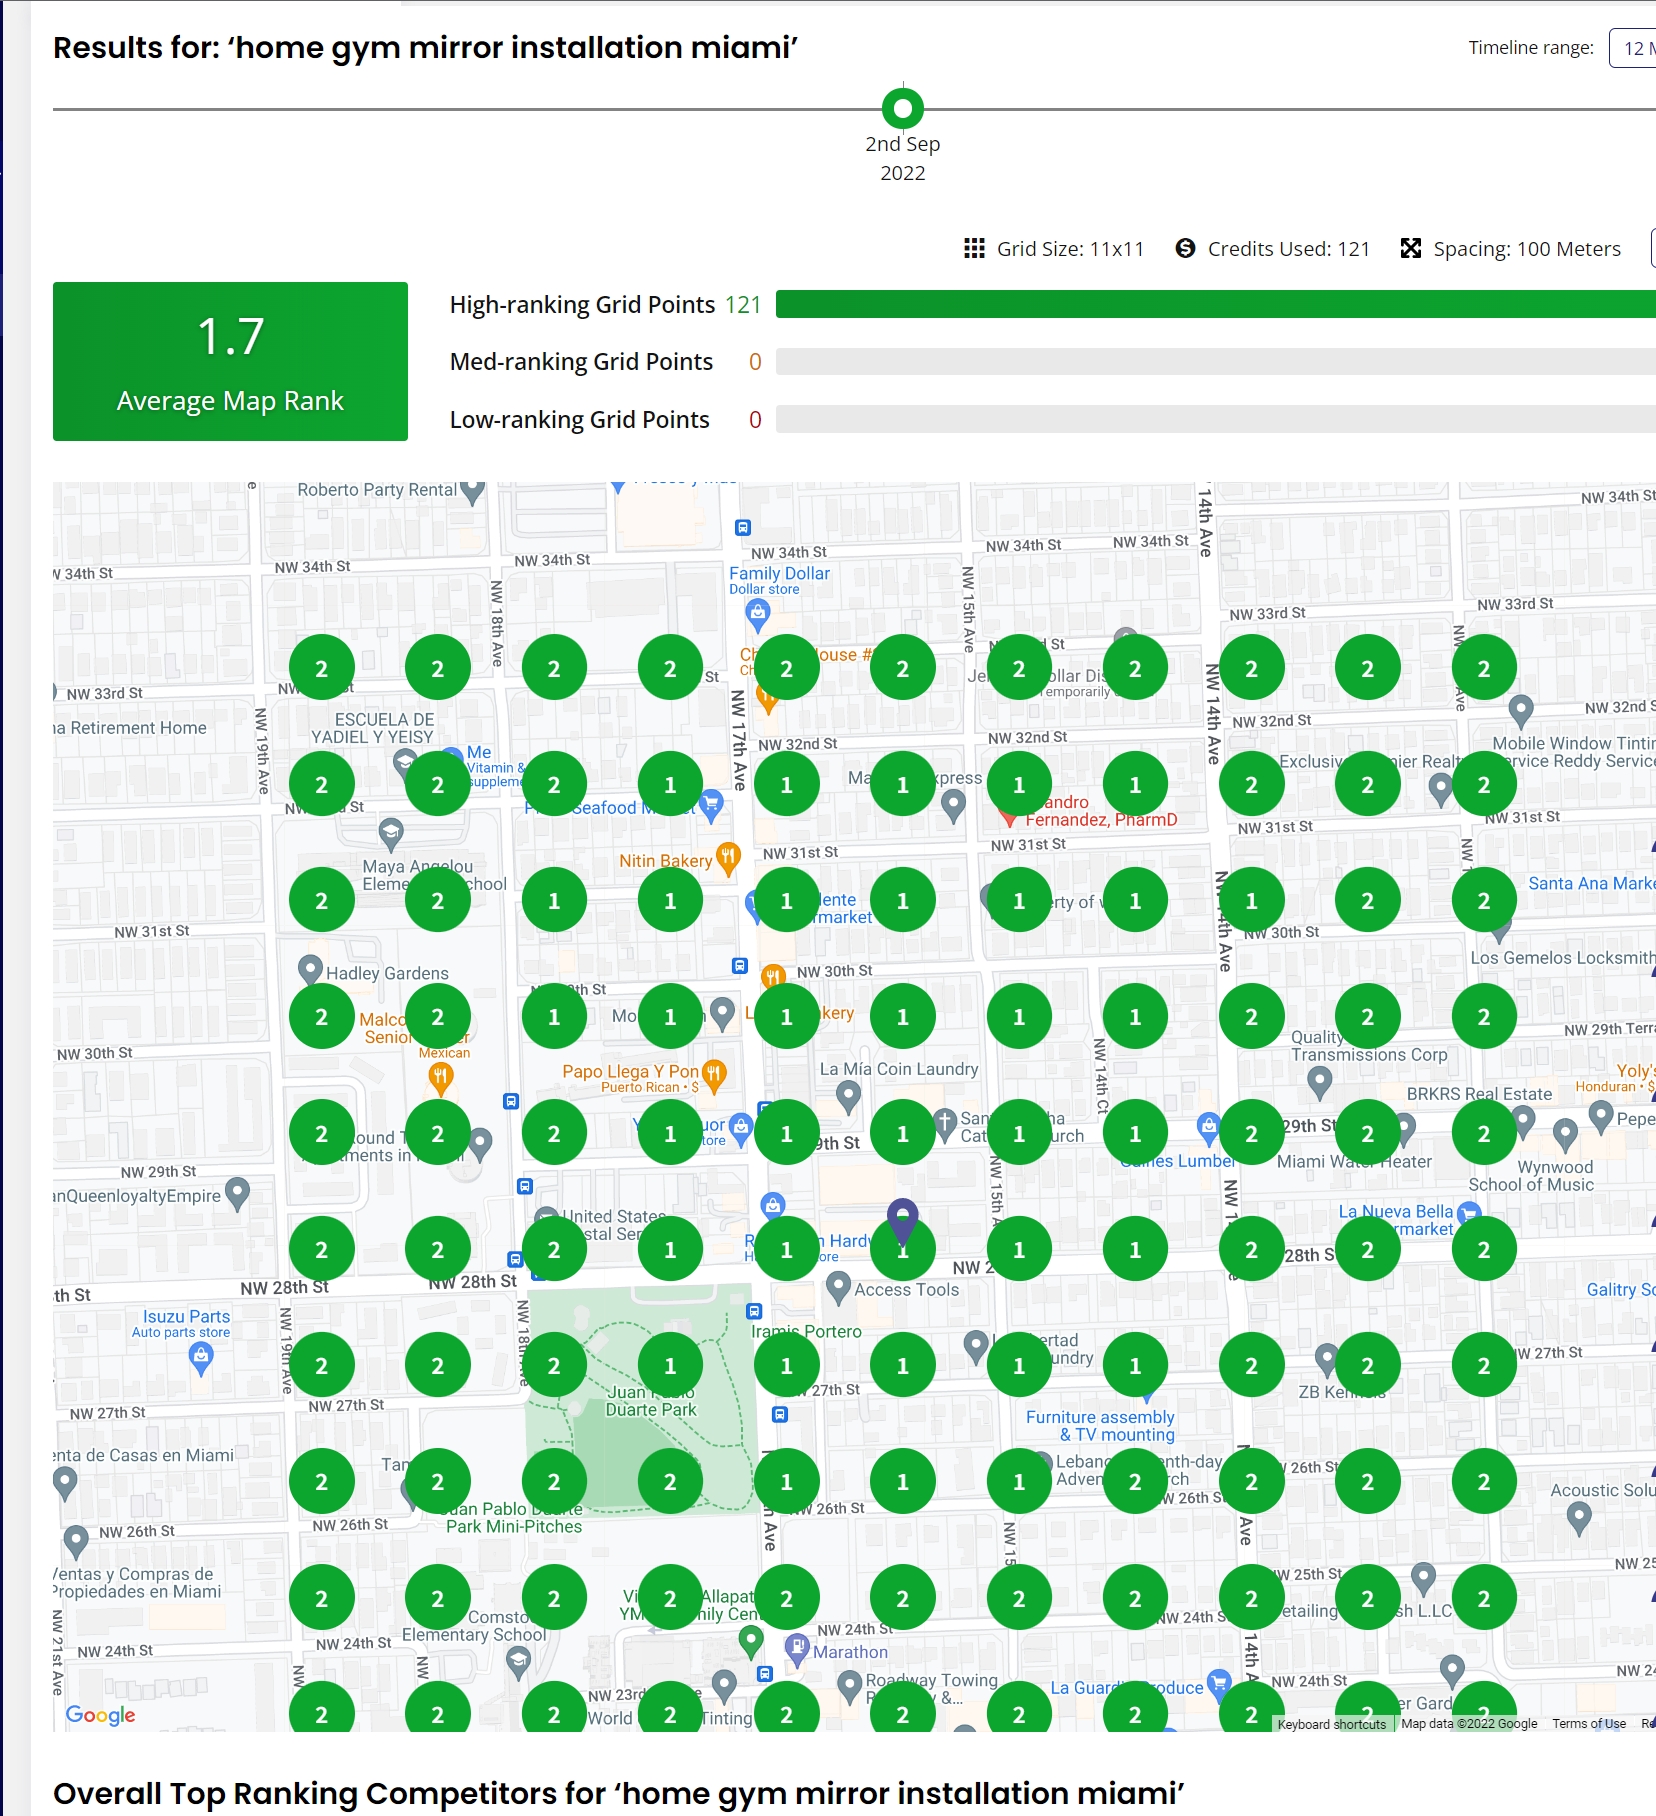Click the ZB Kennels map pin
Viewport: 1656px width, 1816px height.
[1326, 1358]
